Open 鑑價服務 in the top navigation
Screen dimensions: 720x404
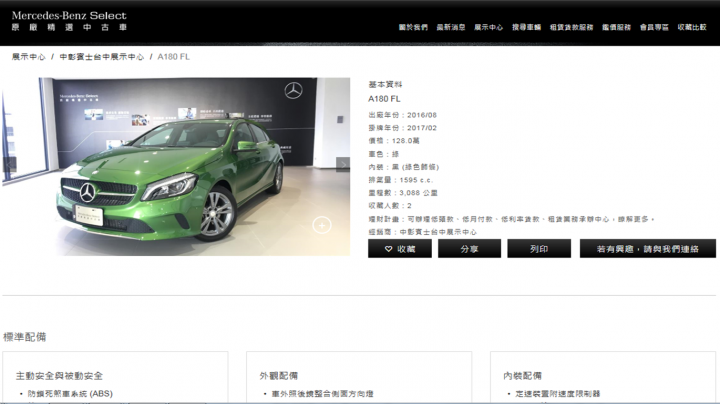pyautogui.click(x=616, y=28)
